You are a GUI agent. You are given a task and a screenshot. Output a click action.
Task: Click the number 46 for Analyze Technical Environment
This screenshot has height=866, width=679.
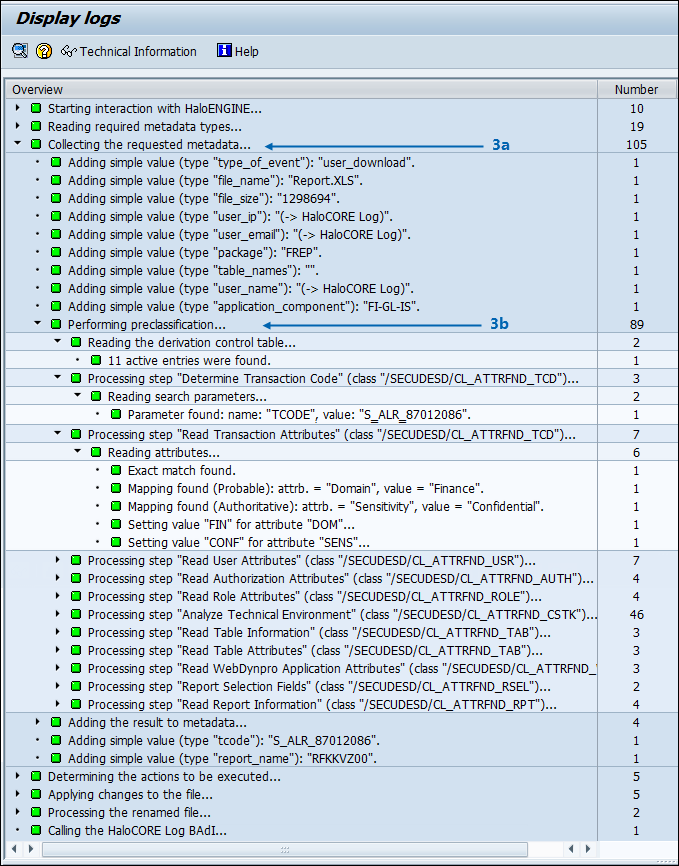[636, 614]
